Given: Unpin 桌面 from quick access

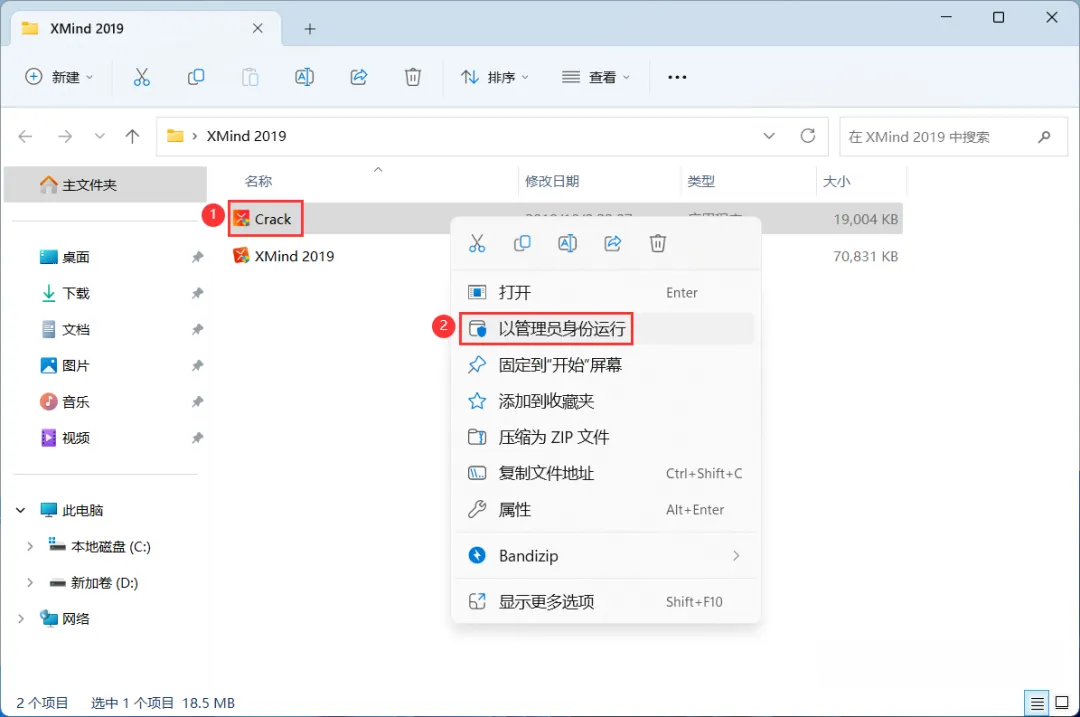Looking at the screenshot, I should click(x=198, y=257).
